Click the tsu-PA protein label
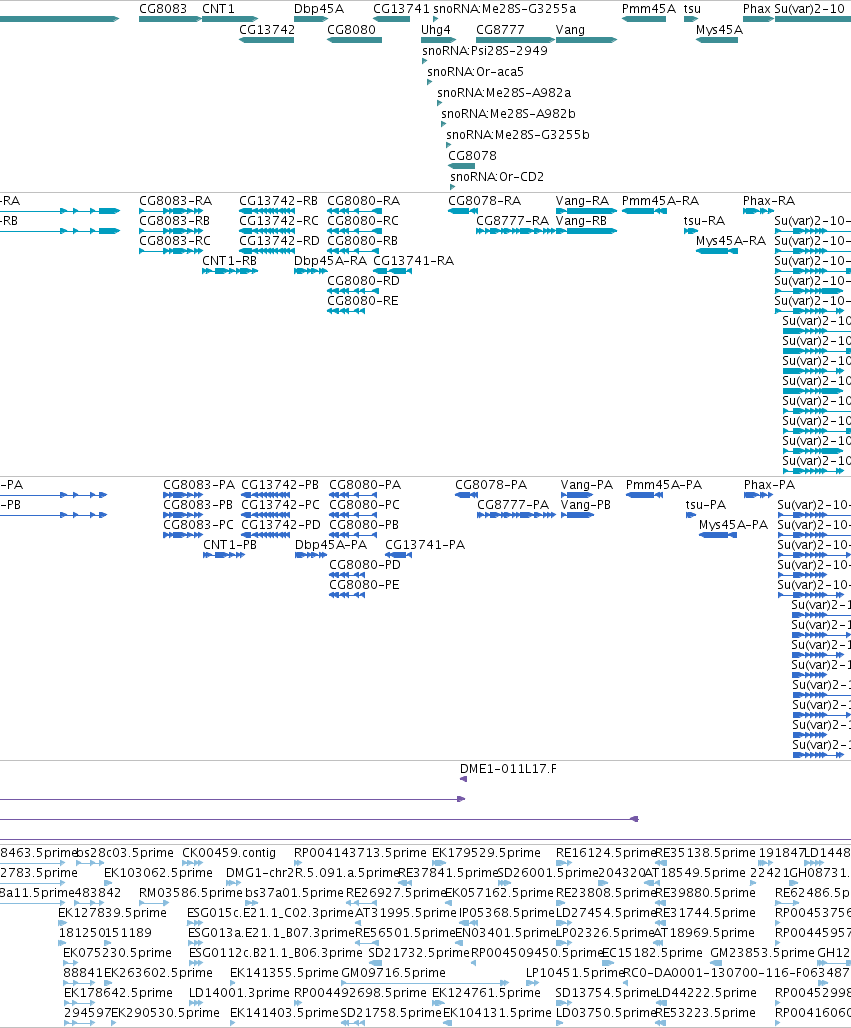 (705, 505)
